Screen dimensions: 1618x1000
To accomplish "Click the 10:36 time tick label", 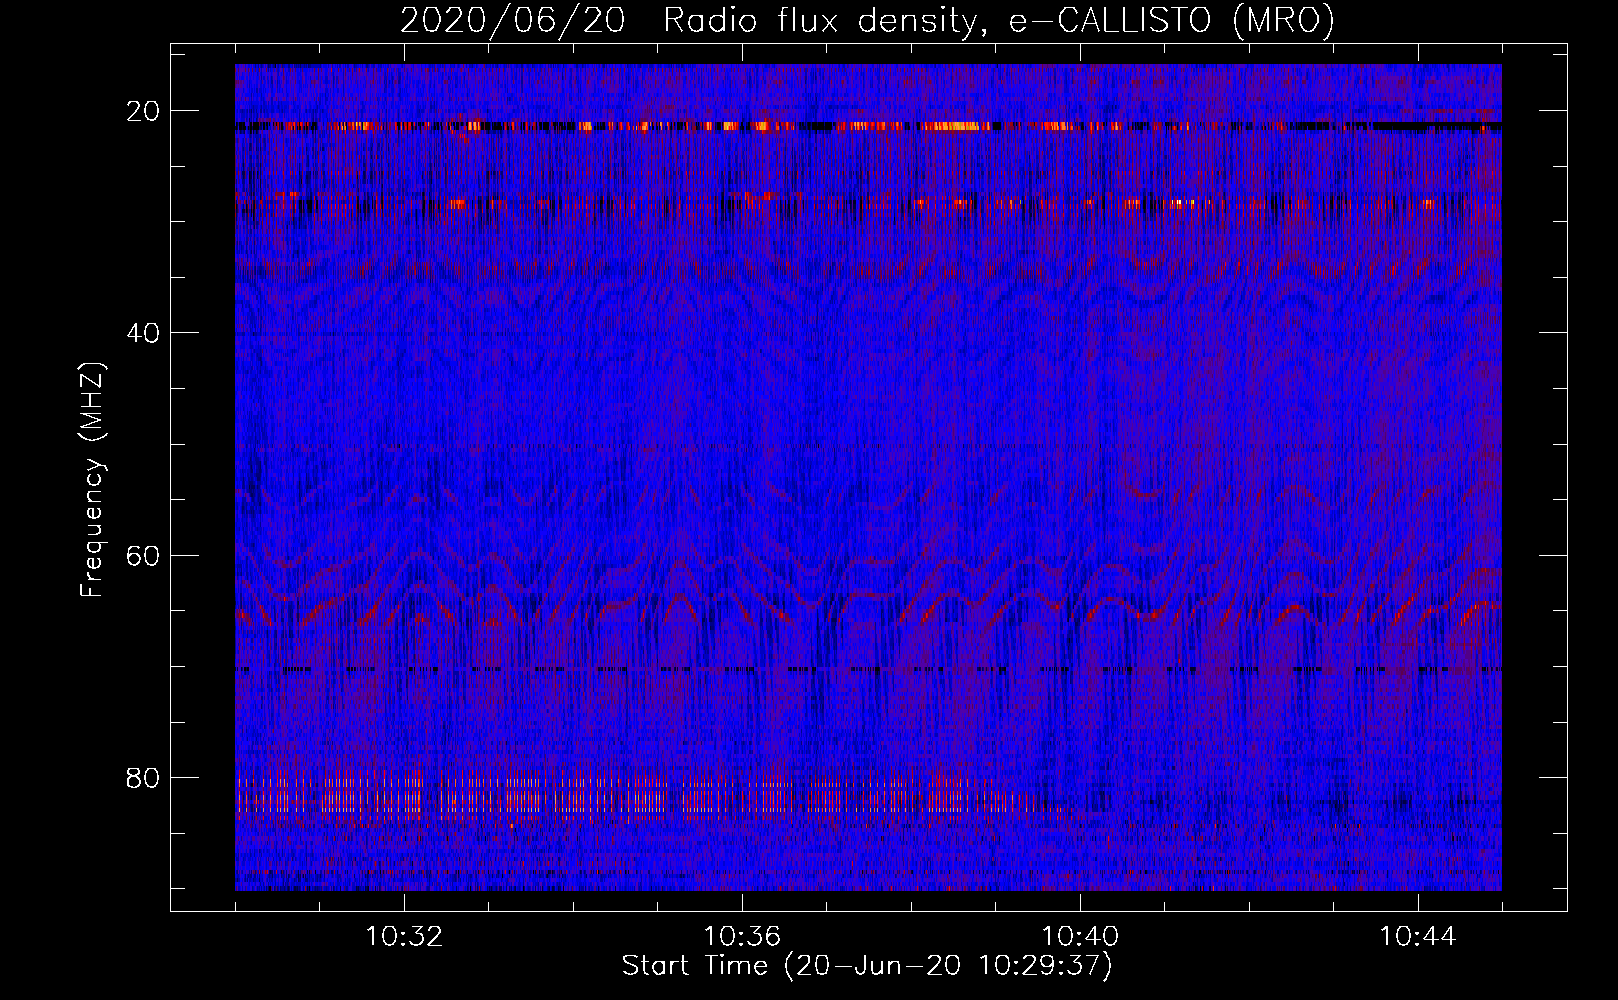I will tap(742, 937).
